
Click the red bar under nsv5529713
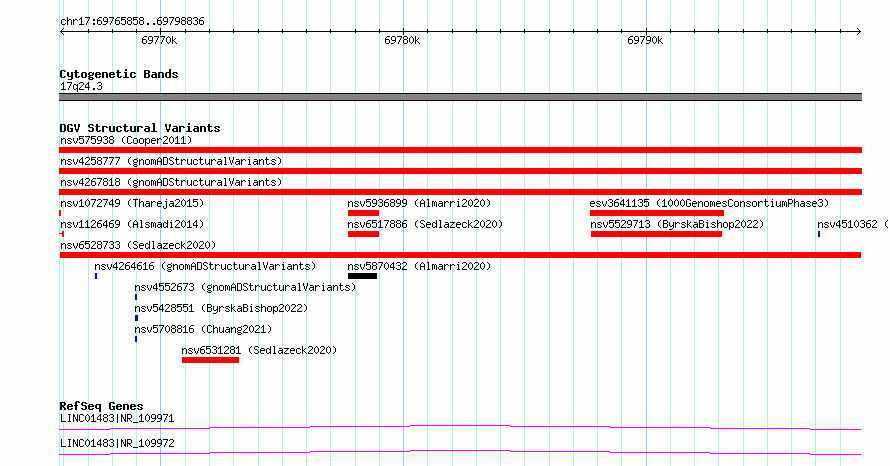[x=656, y=234]
